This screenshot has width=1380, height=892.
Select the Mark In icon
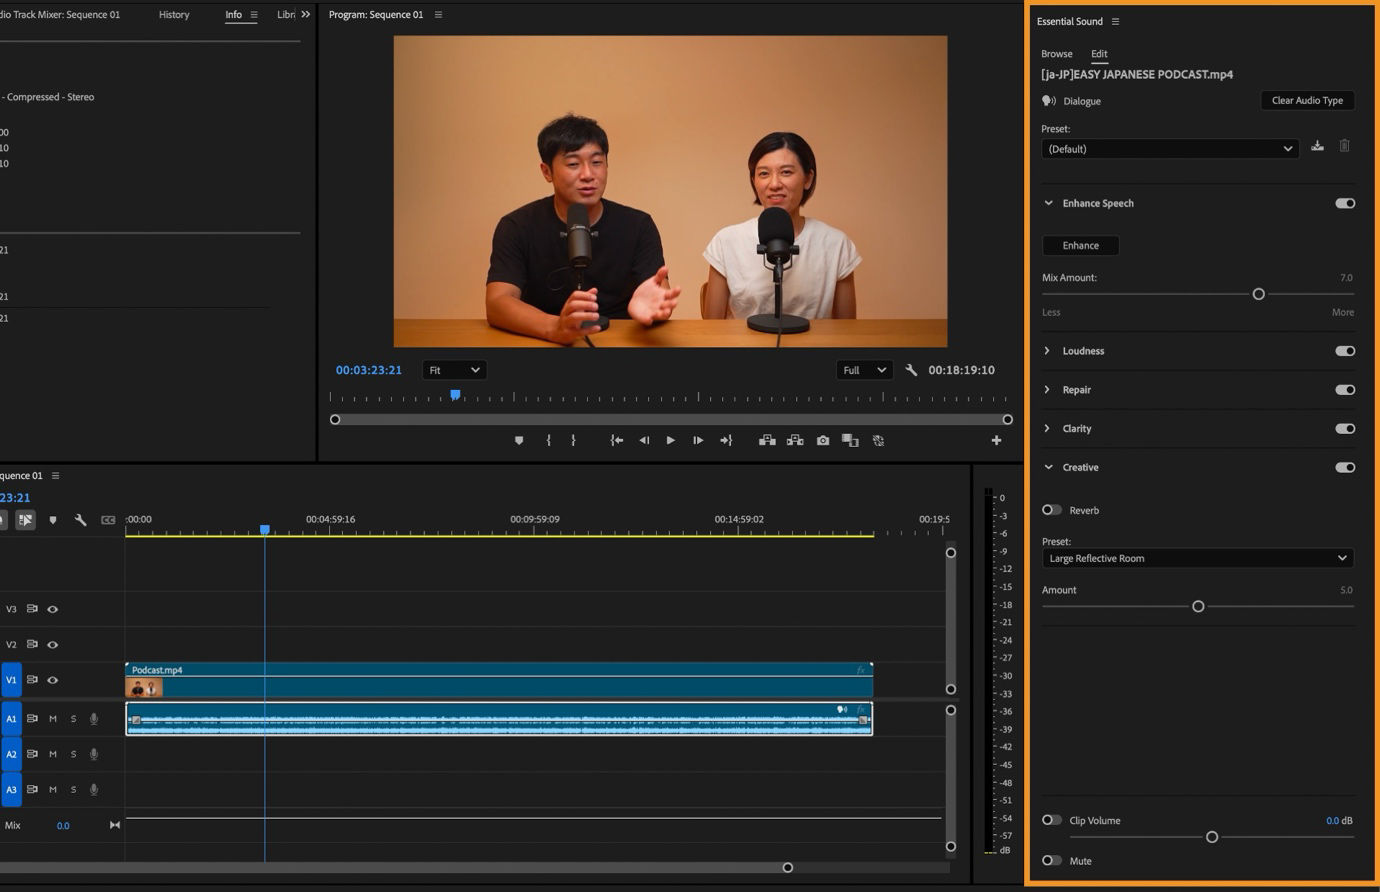pyautogui.click(x=547, y=440)
